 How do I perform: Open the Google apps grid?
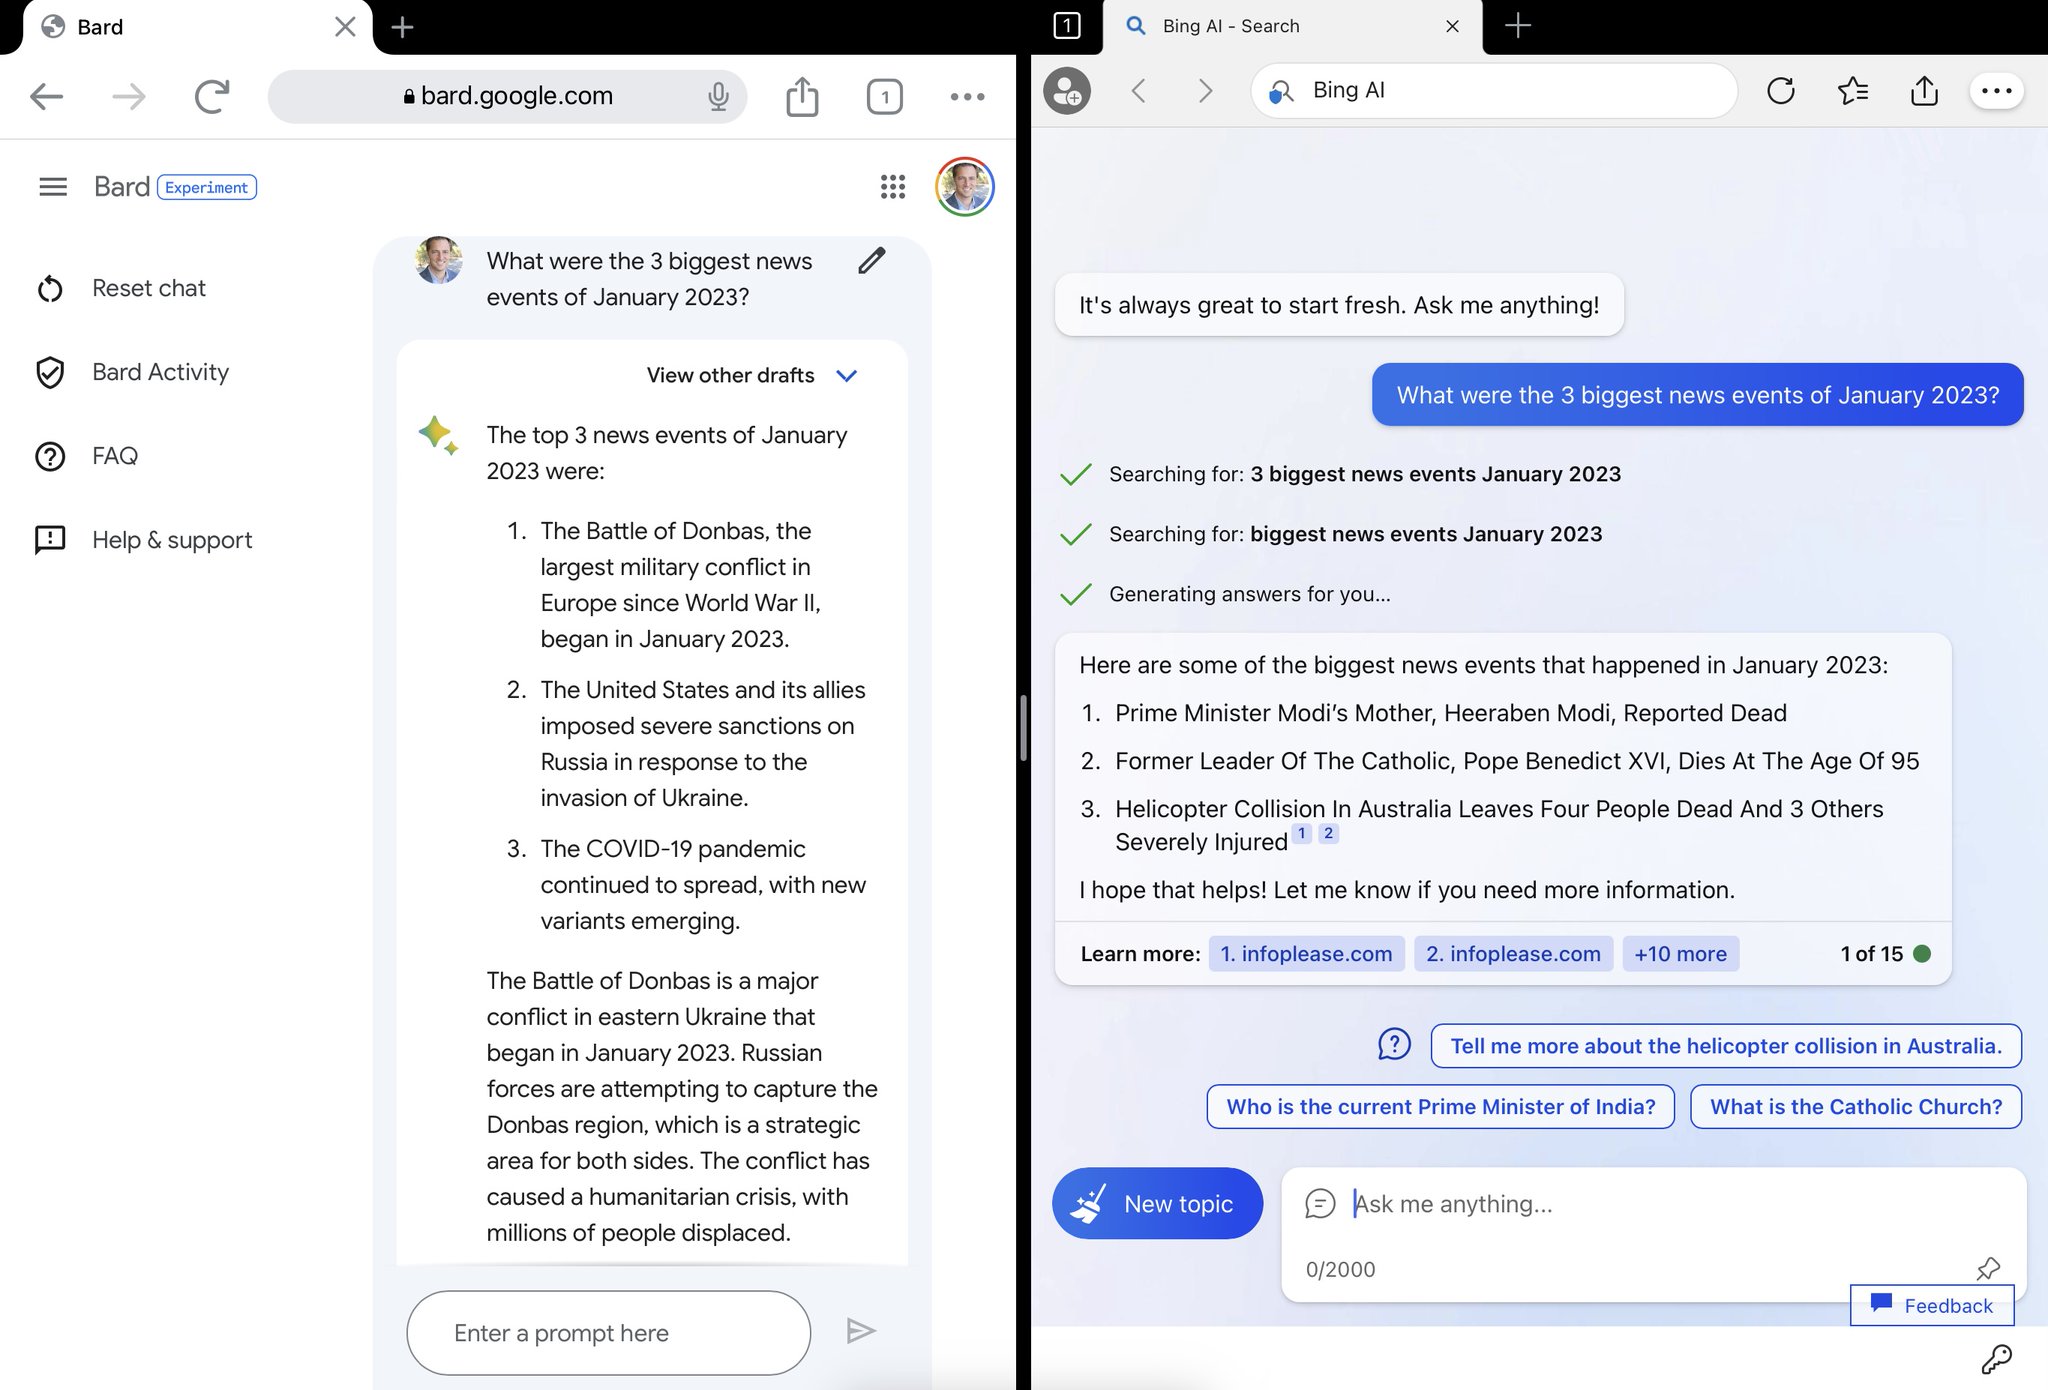[x=893, y=187]
